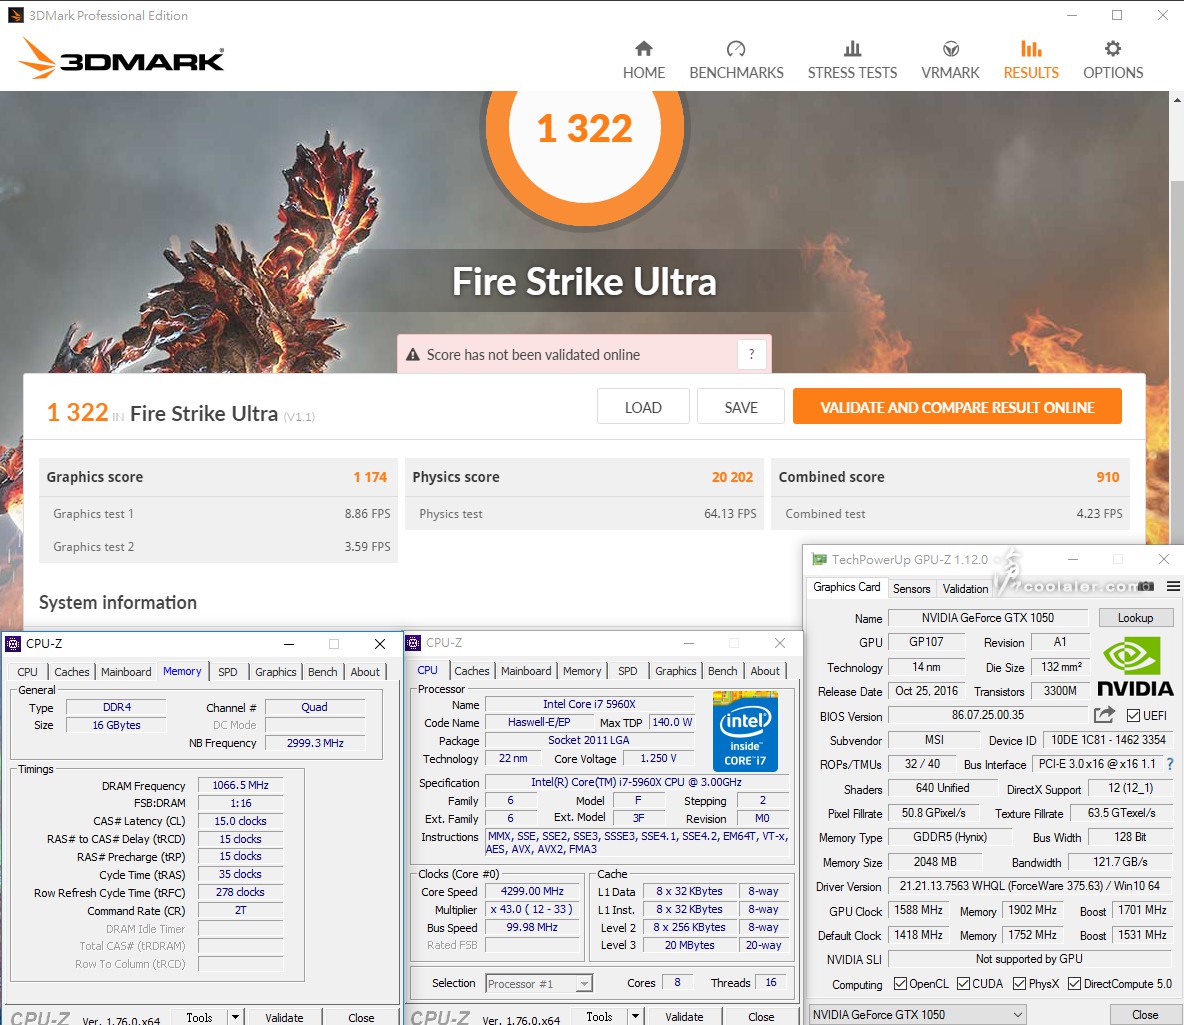Click the Bus Interface question mark in GPU-Z
The image size is (1184, 1025).
coord(1170,764)
